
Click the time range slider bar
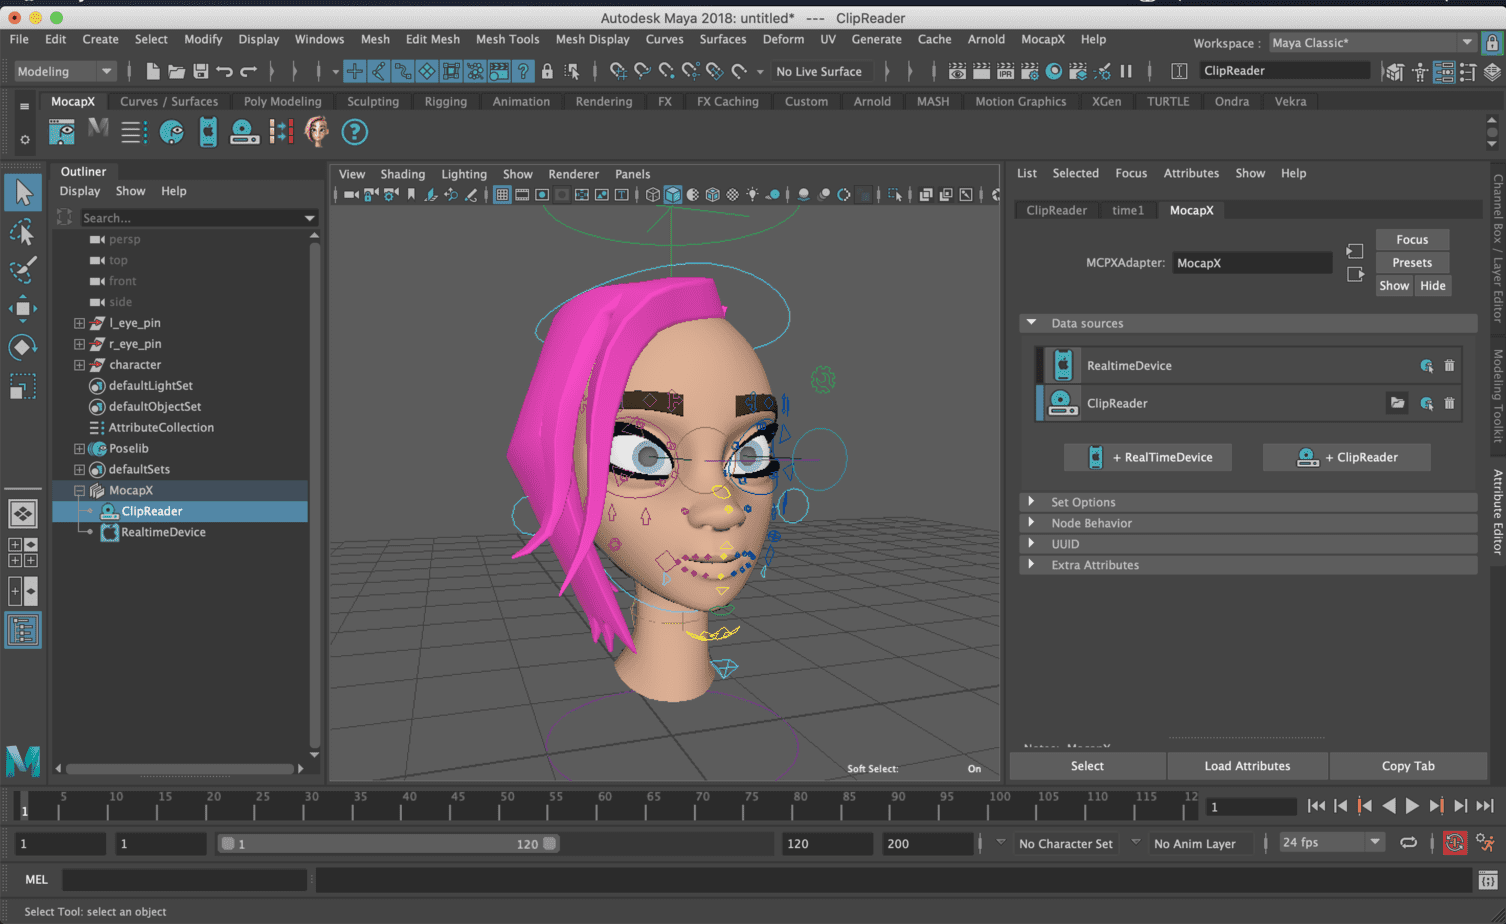click(389, 844)
